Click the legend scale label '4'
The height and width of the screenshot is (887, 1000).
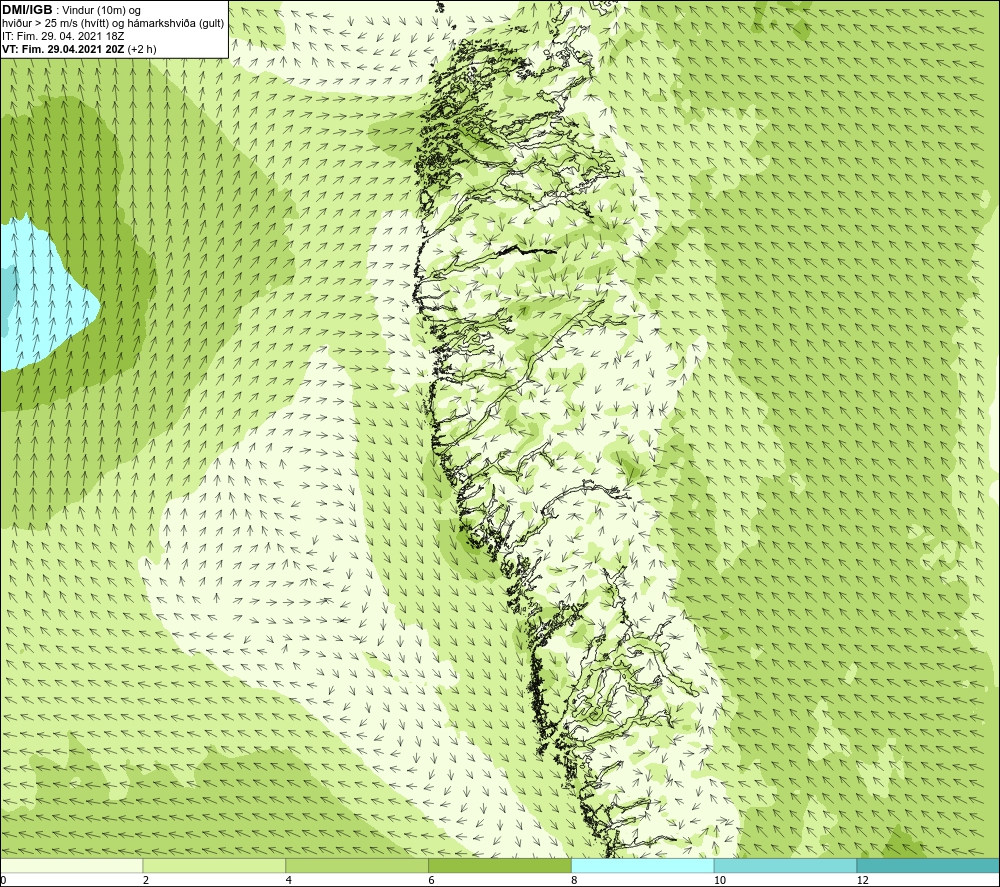tap(289, 880)
